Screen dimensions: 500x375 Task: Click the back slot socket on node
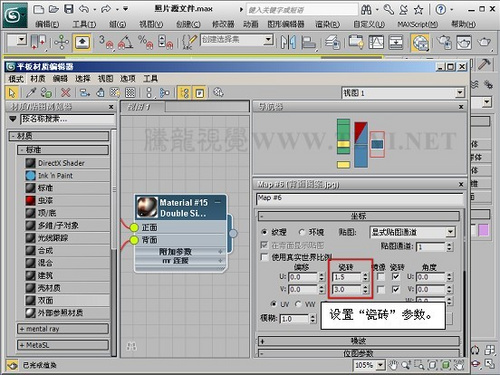pyautogui.click(x=134, y=240)
